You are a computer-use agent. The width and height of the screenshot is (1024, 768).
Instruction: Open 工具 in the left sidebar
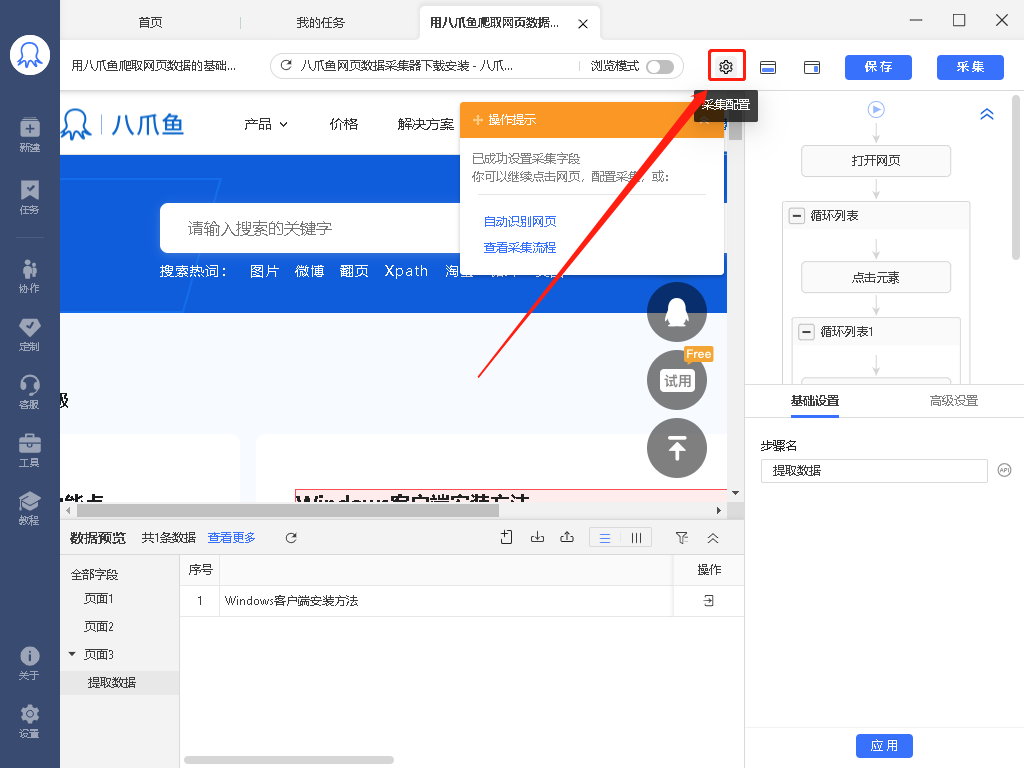[29, 451]
